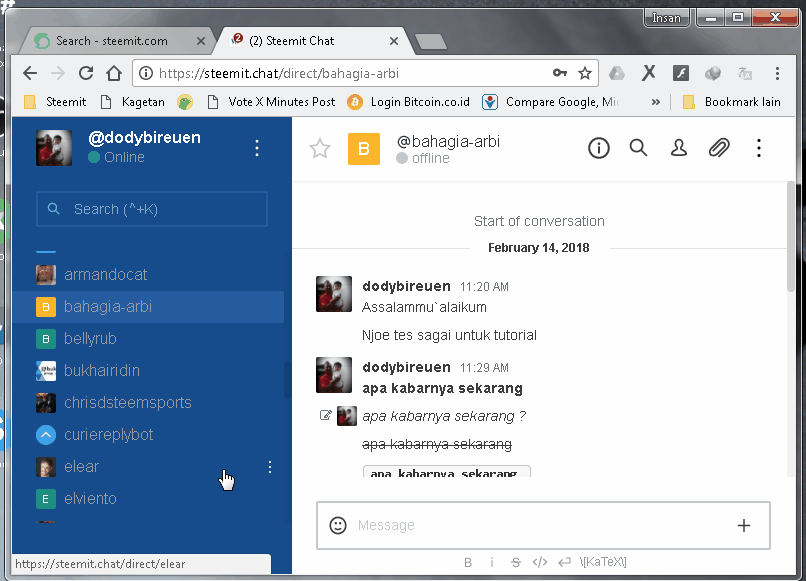Select the bahagia-arbi conversation in sidebar
Image resolution: width=806 pixels, height=581 pixels.
pos(148,307)
